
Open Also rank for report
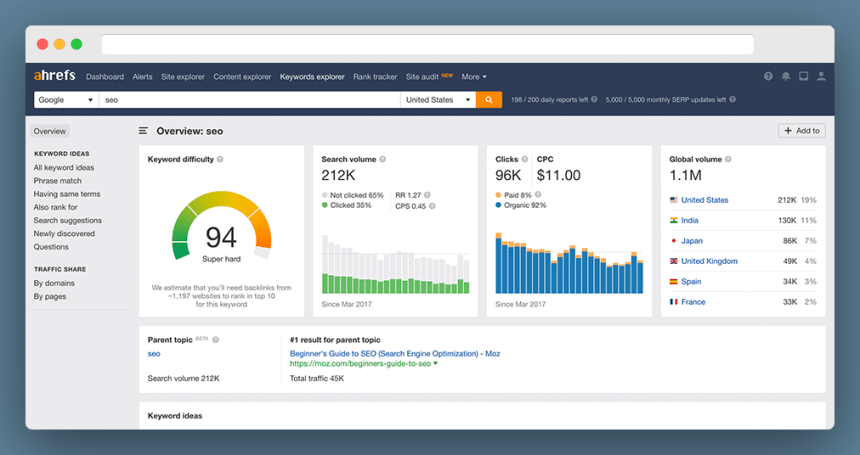55,207
